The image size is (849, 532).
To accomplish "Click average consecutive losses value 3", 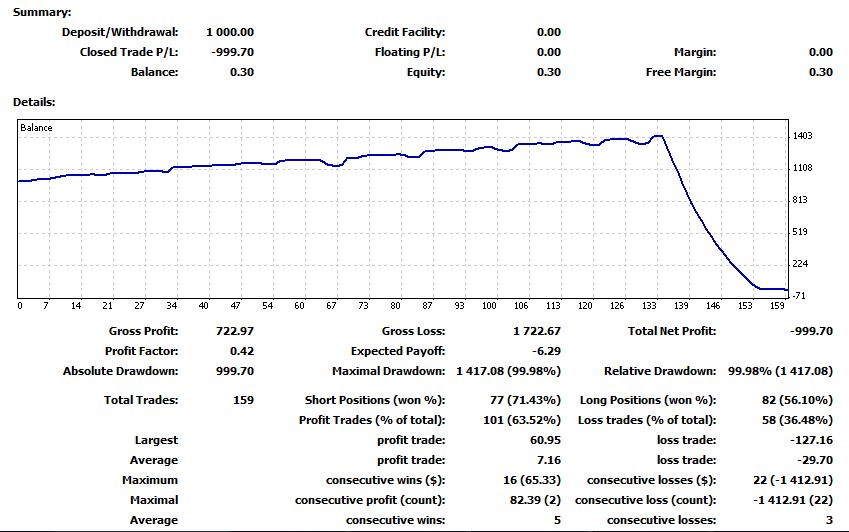I will pyautogui.click(x=829, y=520).
